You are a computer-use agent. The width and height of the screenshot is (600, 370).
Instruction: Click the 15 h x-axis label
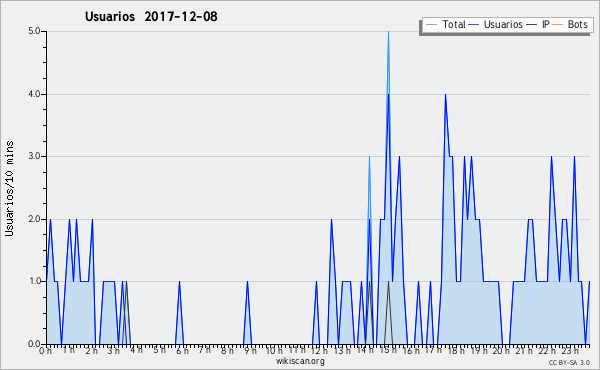(x=388, y=350)
